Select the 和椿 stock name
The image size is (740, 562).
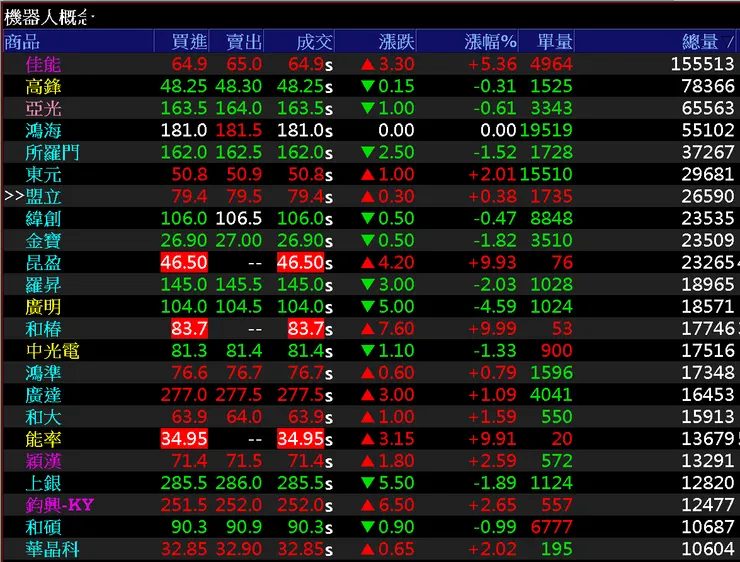click(x=43, y=328)
